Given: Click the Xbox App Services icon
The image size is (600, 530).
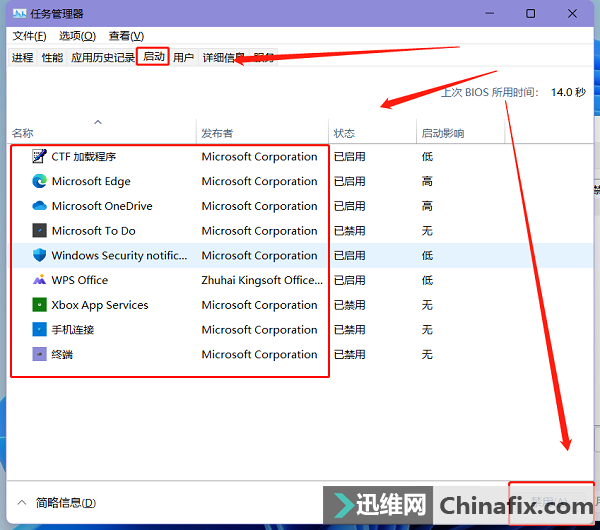Looking at the screenshot, I should pos(39,305).
